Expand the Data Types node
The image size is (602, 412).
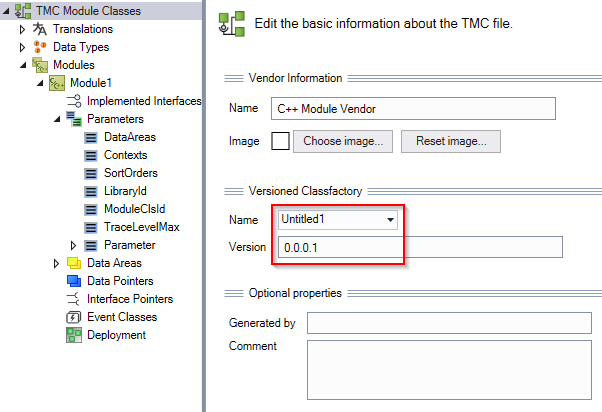click(x=22, y=47)
